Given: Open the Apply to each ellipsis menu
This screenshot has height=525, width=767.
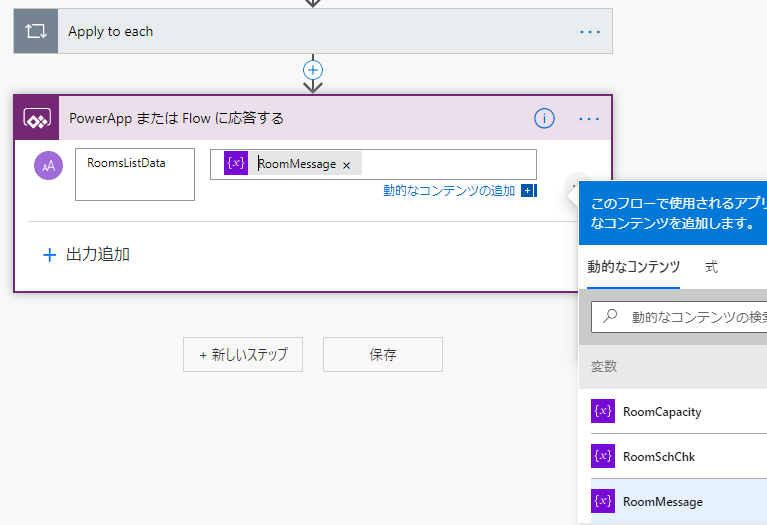Looking at the screenshot, I should click(x=589, y=32).
